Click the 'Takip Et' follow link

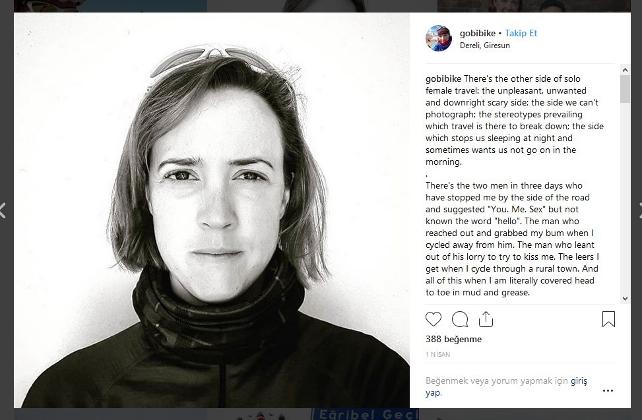(521, 33)
